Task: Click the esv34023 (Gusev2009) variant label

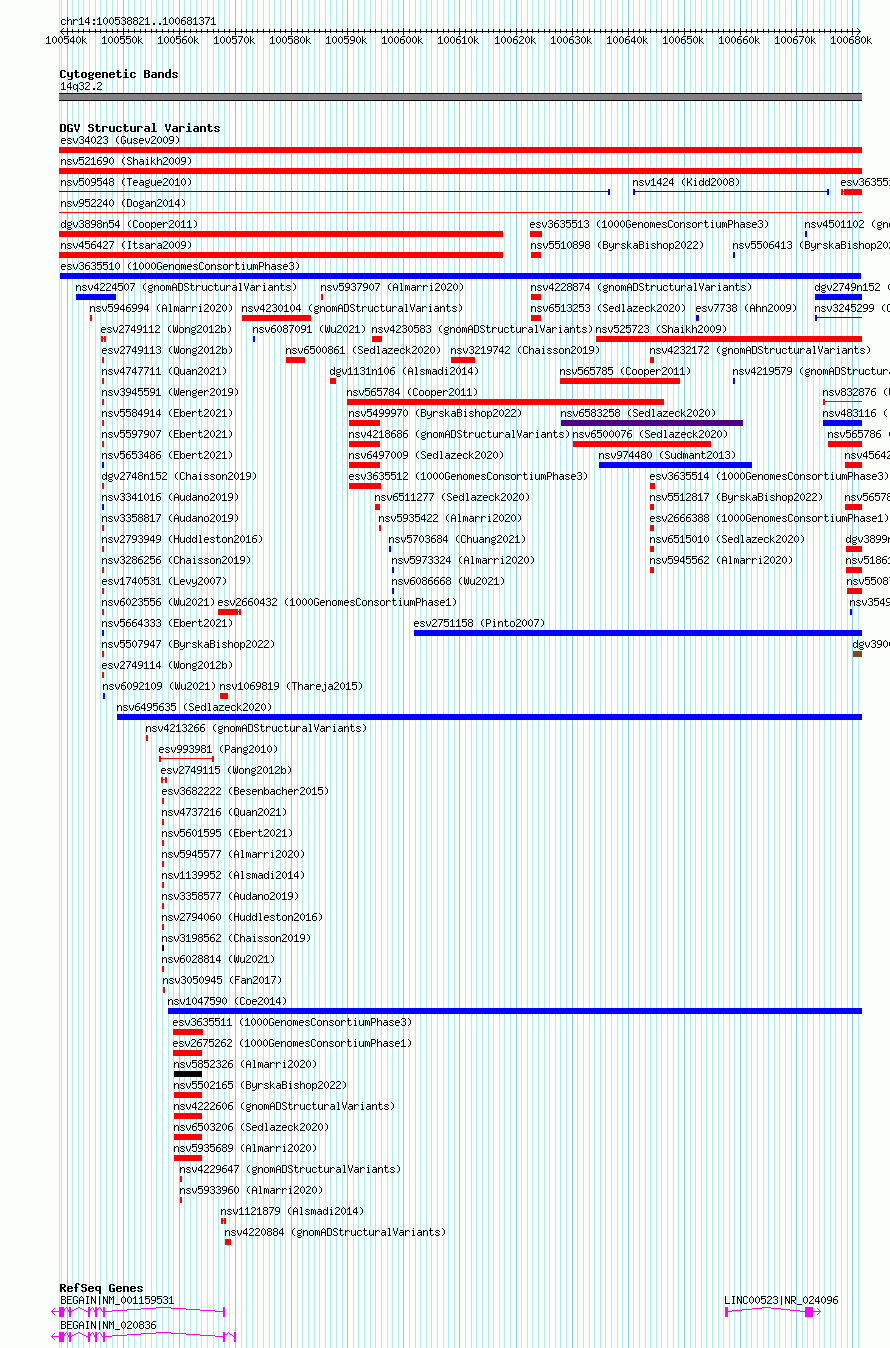Action: (119, 140)
